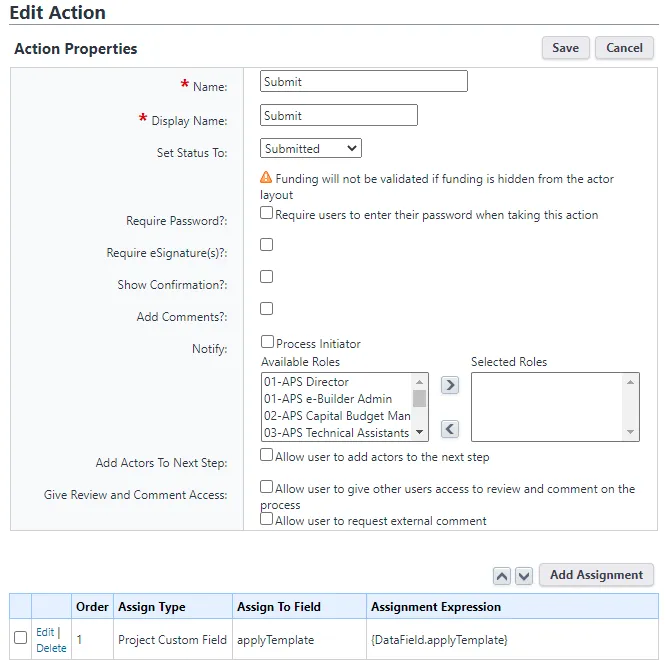Enable the Require Password checkbox
This screenshot has width=668, height=671.
point(267,213)
